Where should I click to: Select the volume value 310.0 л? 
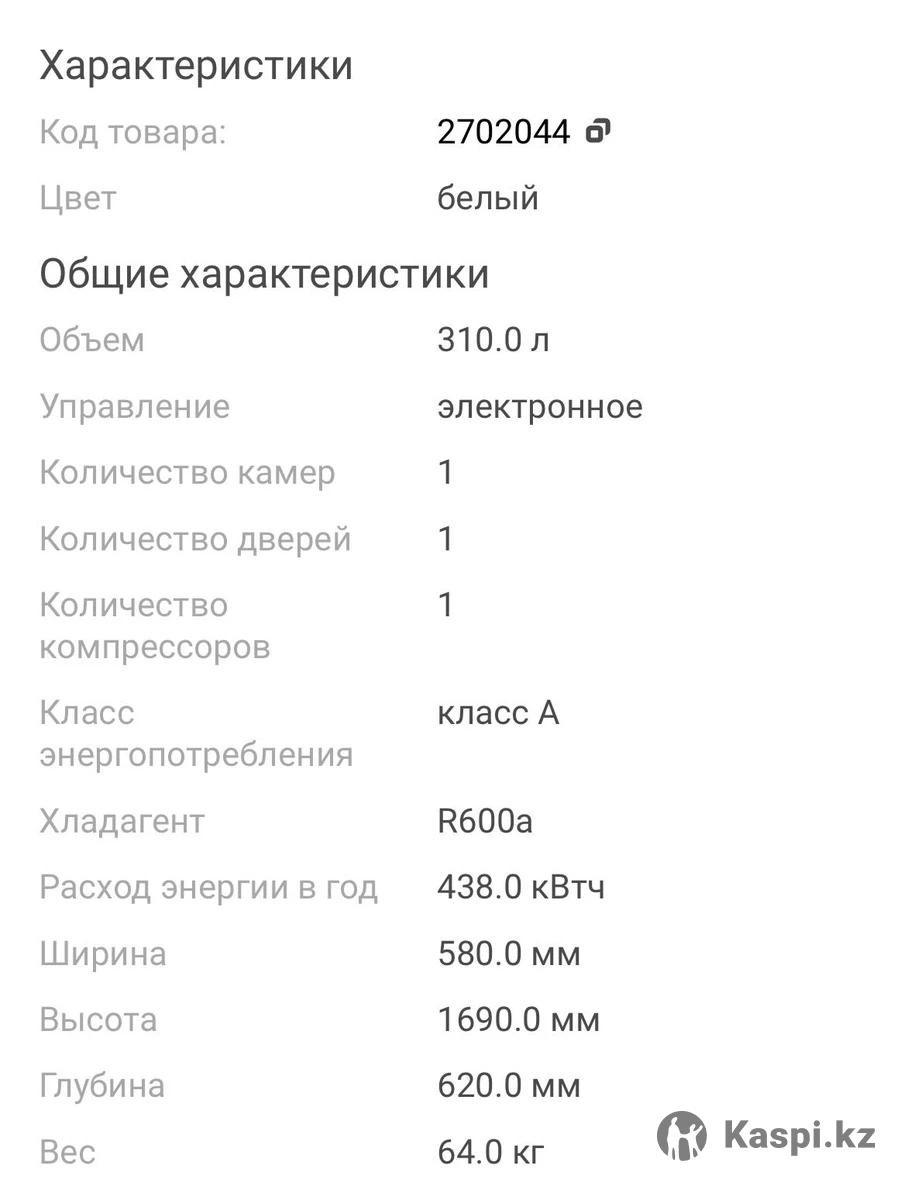coord(494,340)
